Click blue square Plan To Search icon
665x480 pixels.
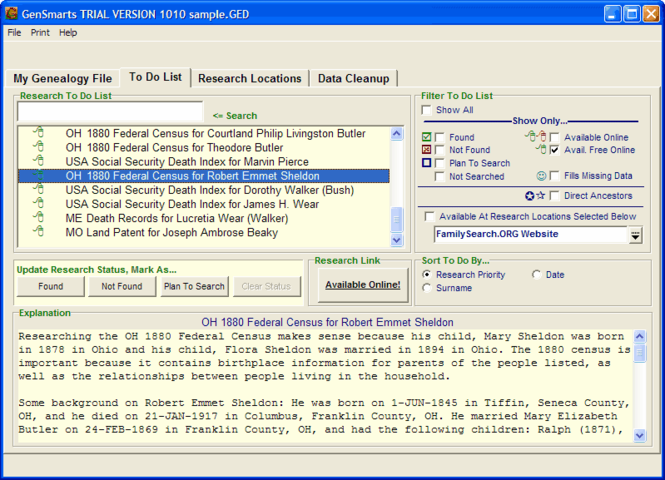coord(427,163)
